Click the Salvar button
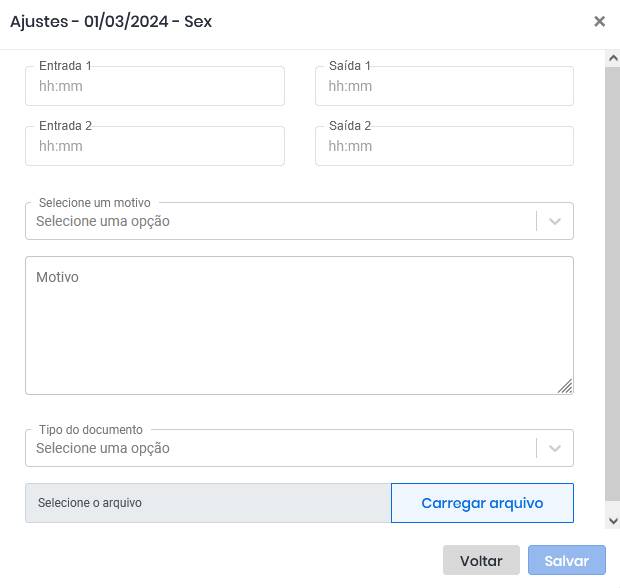620x588 pixels. [x=567, y=560]
